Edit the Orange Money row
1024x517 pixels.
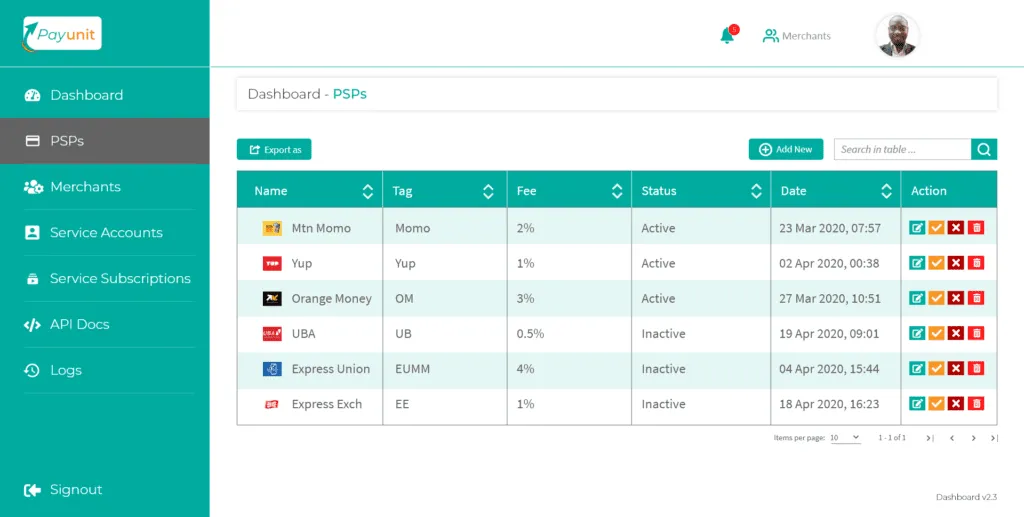coord(917,298)
